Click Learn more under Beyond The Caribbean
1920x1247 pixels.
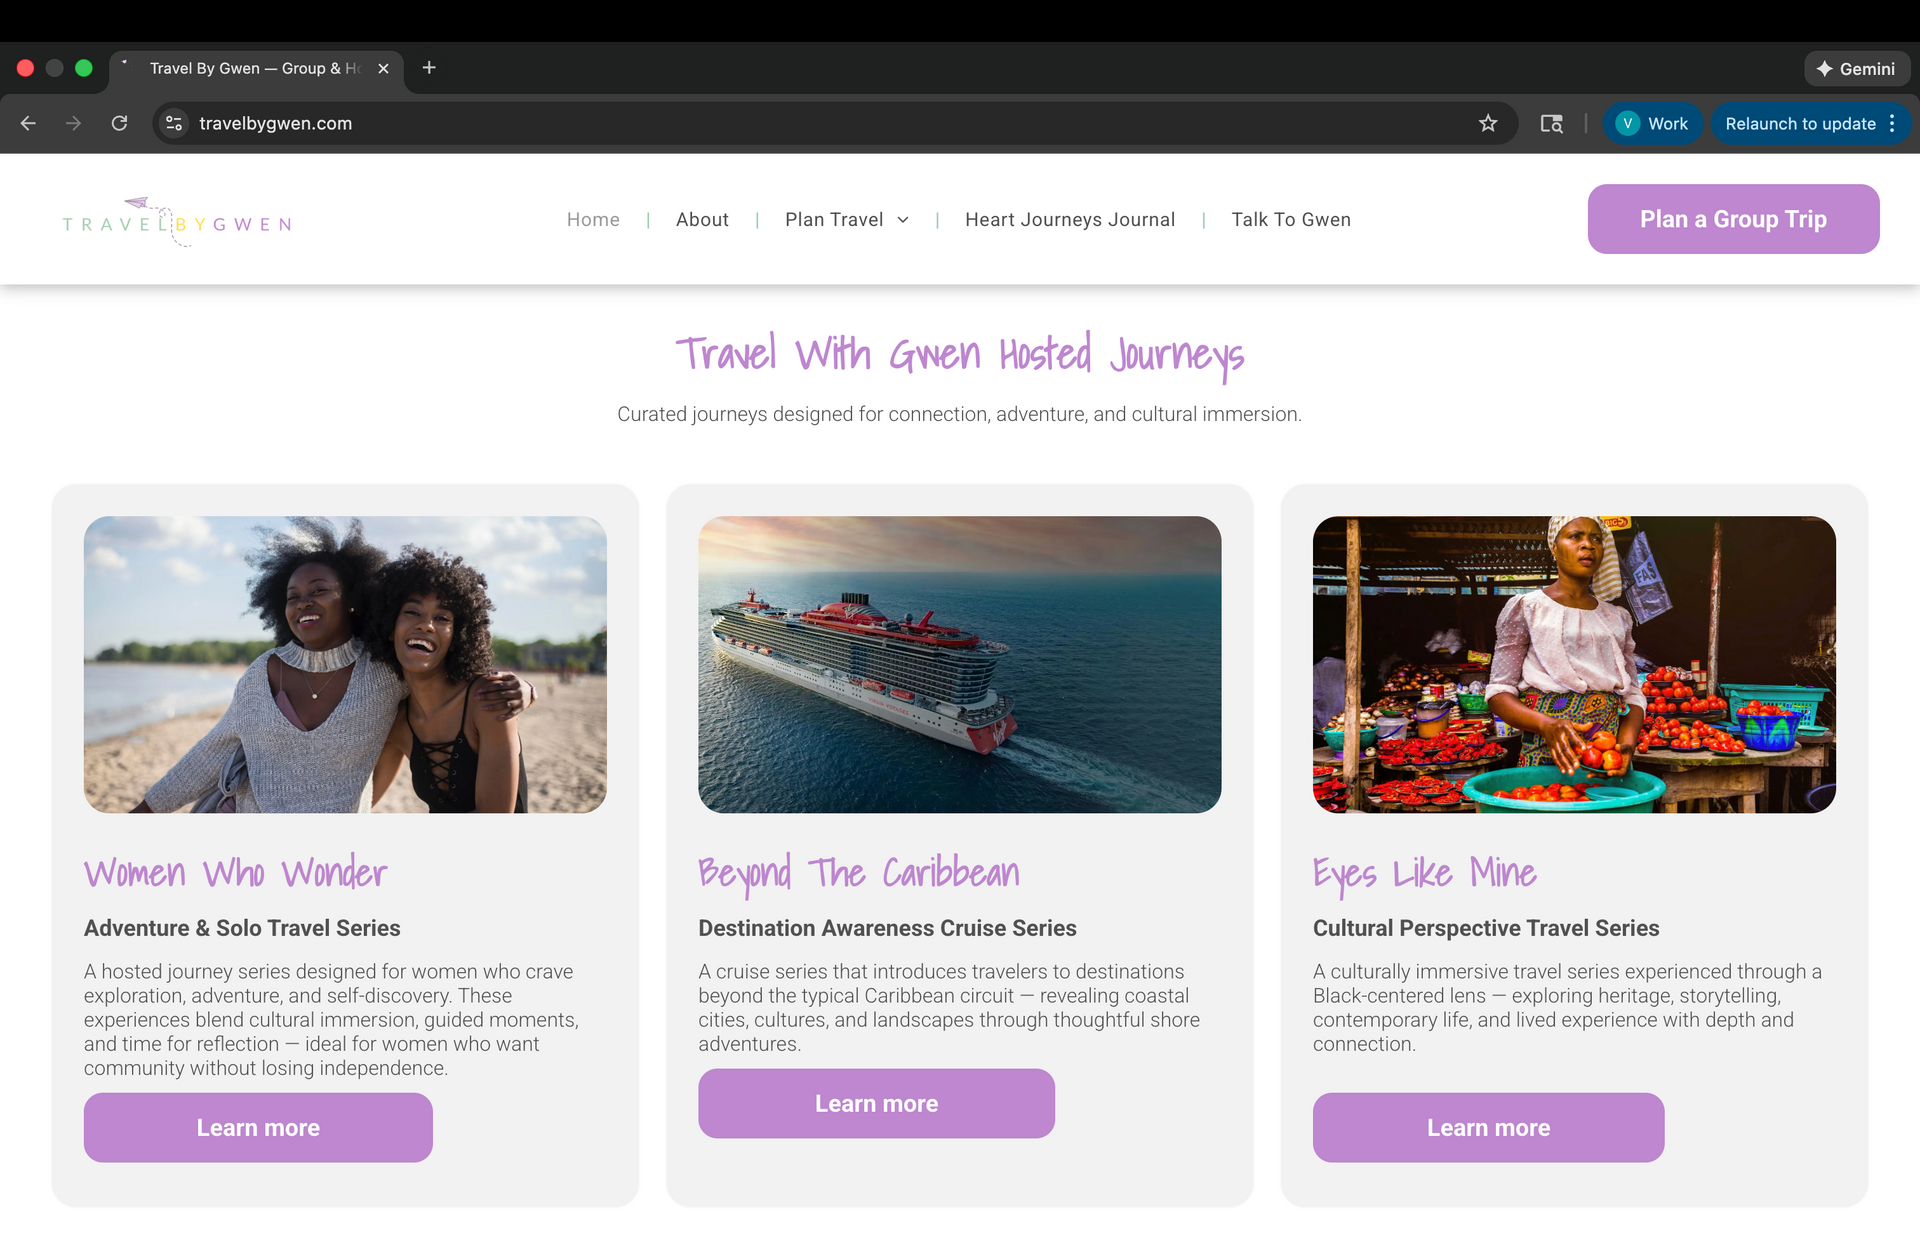coord(876,1103)
